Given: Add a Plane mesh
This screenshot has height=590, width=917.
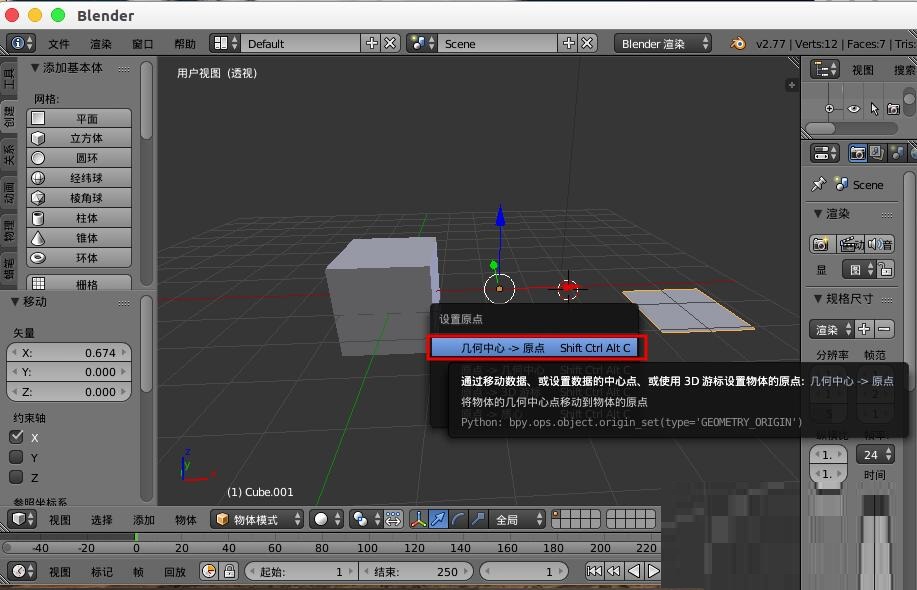Looking at the screenshot, I should pos(79,119).
